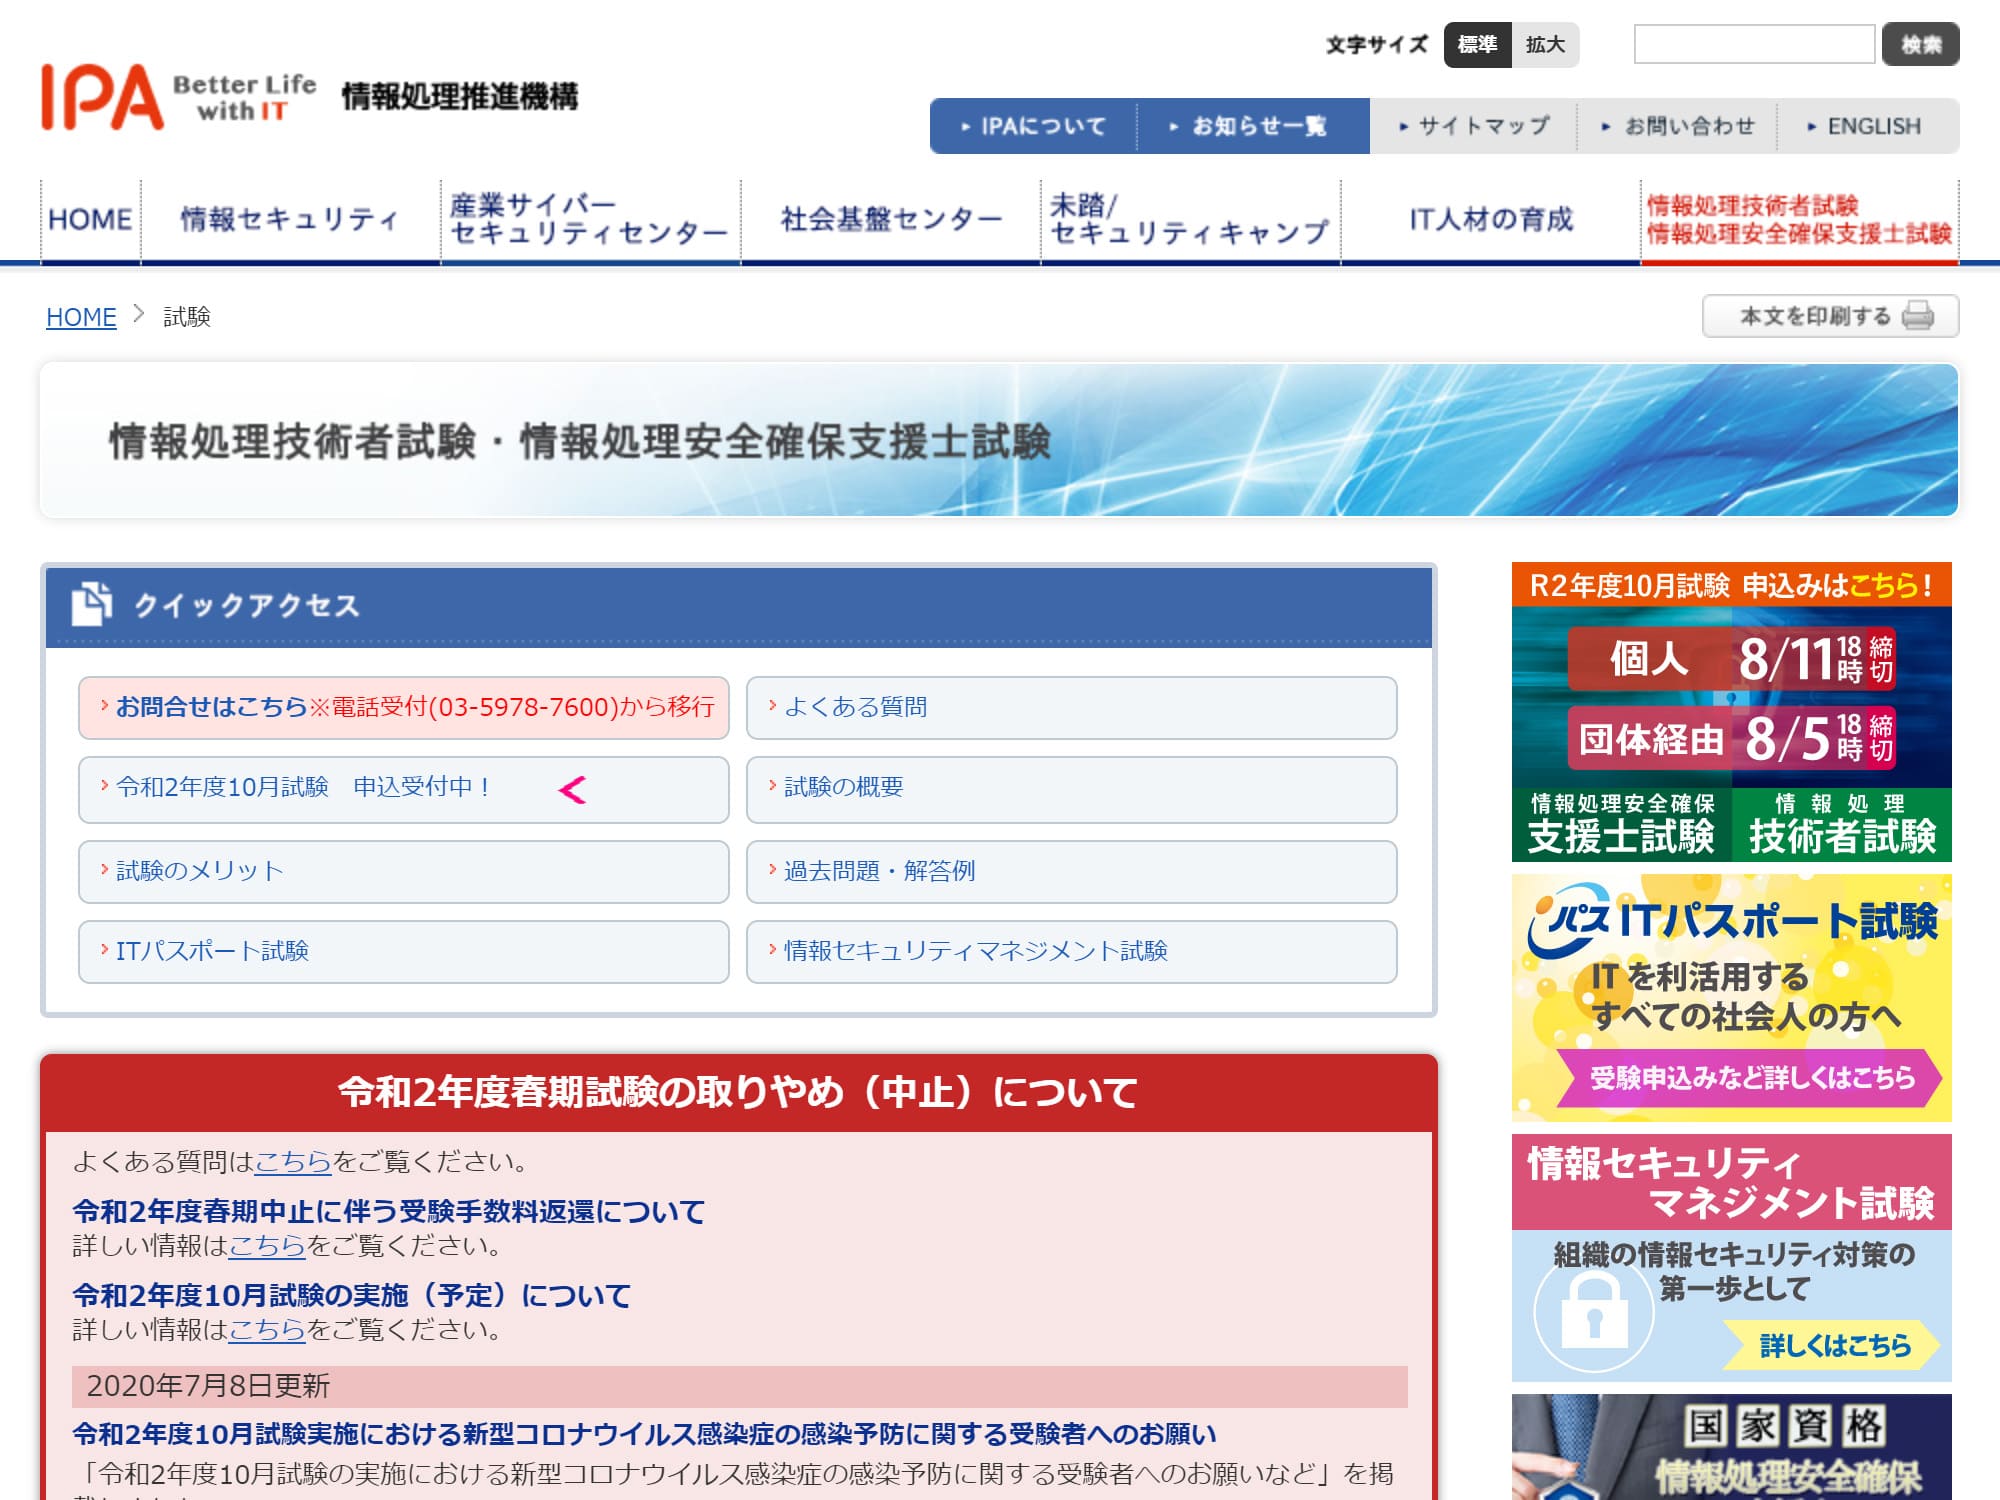Viewport: 2000px width, 1500px height.
Task: Open the 試験のメリット link
Action: tap(404, 871)
